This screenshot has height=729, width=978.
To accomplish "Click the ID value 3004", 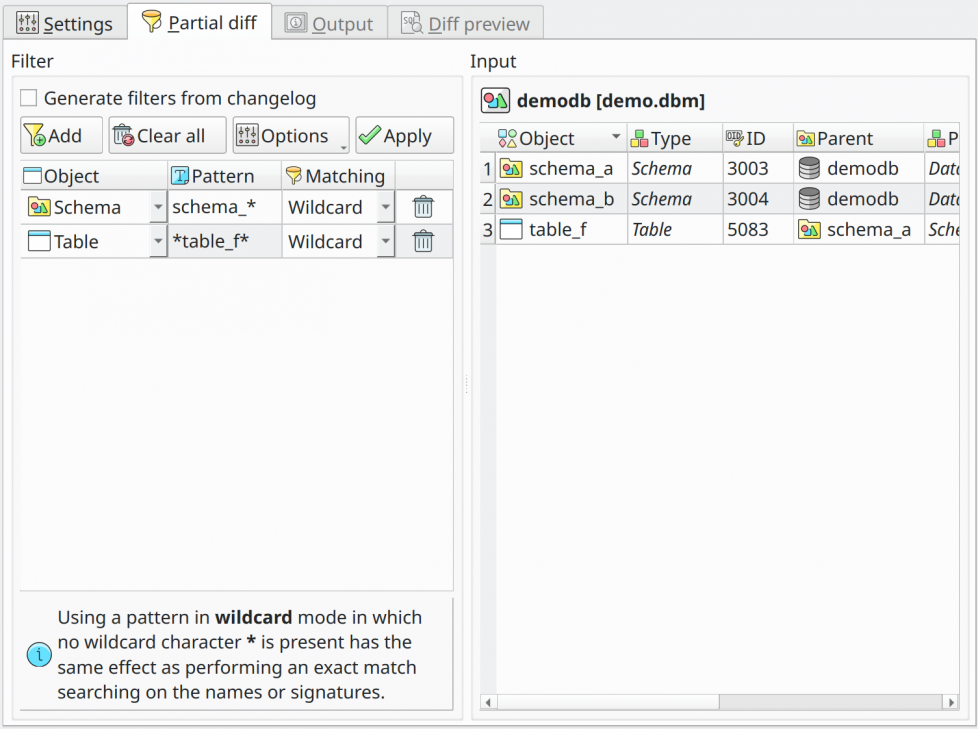I will pyautogui.click(x=748, y=199).
